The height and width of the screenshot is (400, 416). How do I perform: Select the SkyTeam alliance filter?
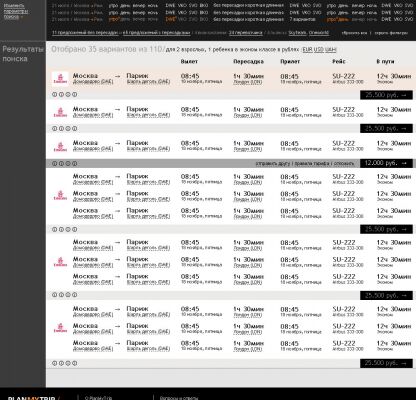point(297,33)
